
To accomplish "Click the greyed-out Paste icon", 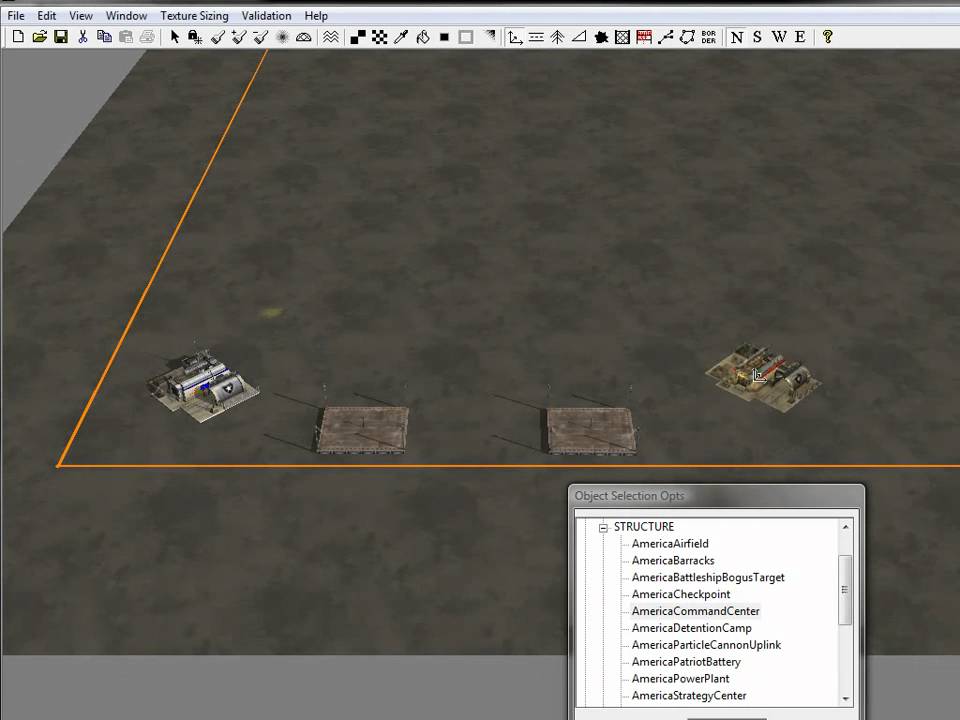I will [x=126, y=37].
